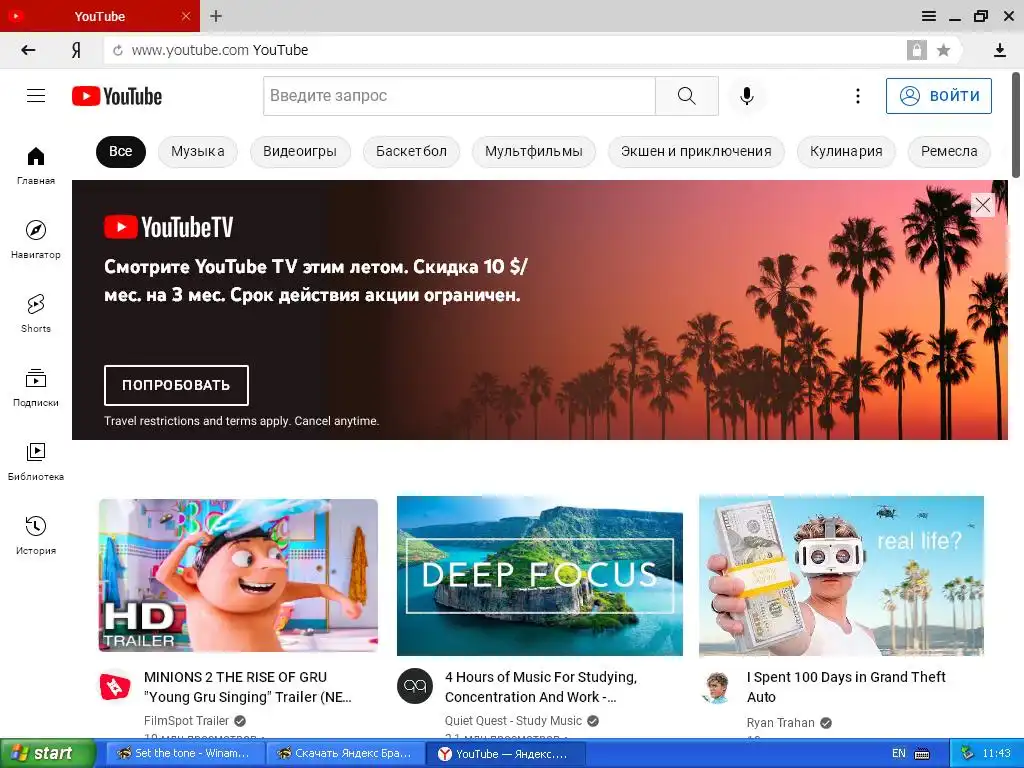This screenshot has height=768, width=1024.
Task: Start voice search with microphone icon
Action: coord(746,96)
